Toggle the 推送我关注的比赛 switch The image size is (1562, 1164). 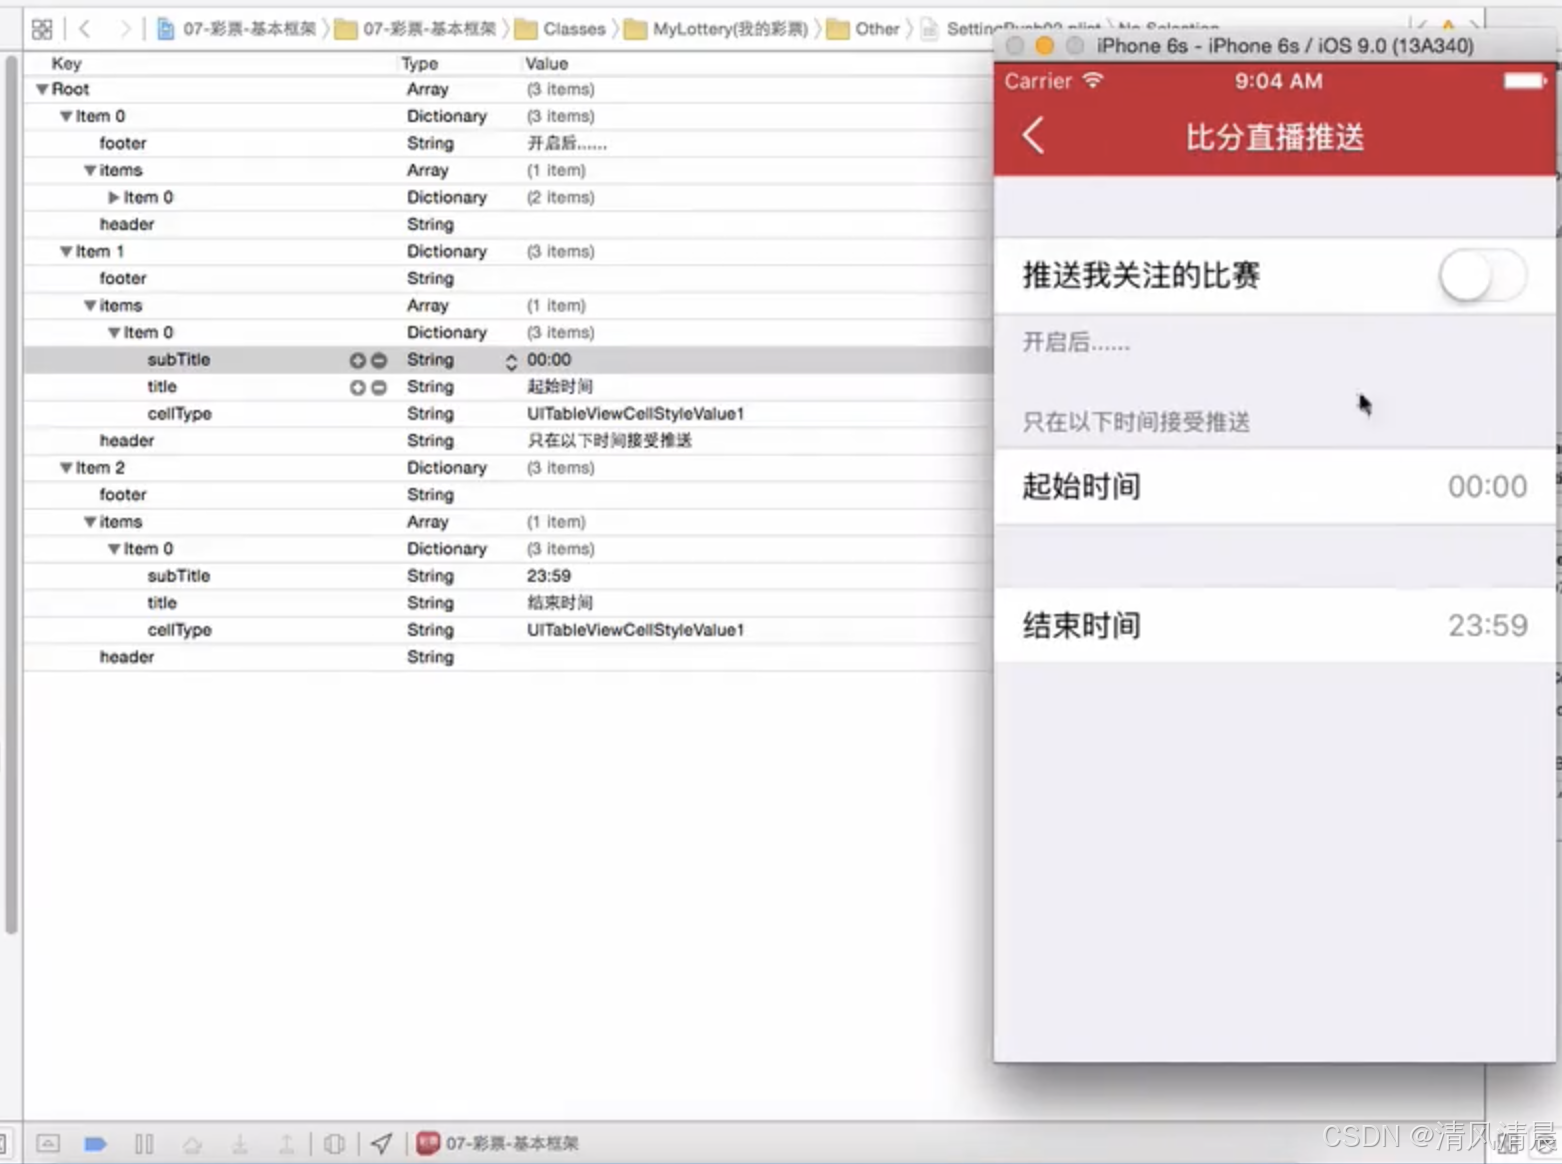coord(1483,275)
